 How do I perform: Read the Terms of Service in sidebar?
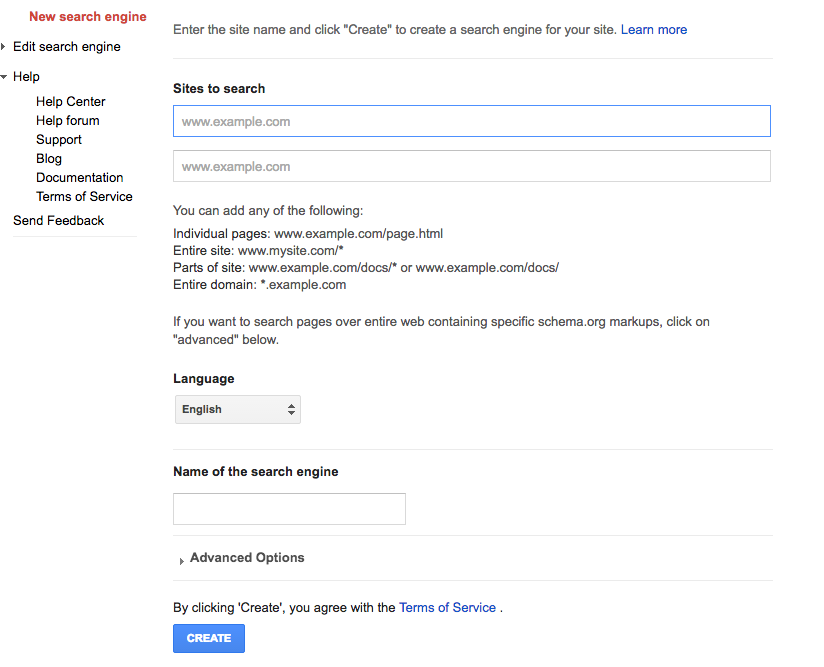(x=84, y=196)
